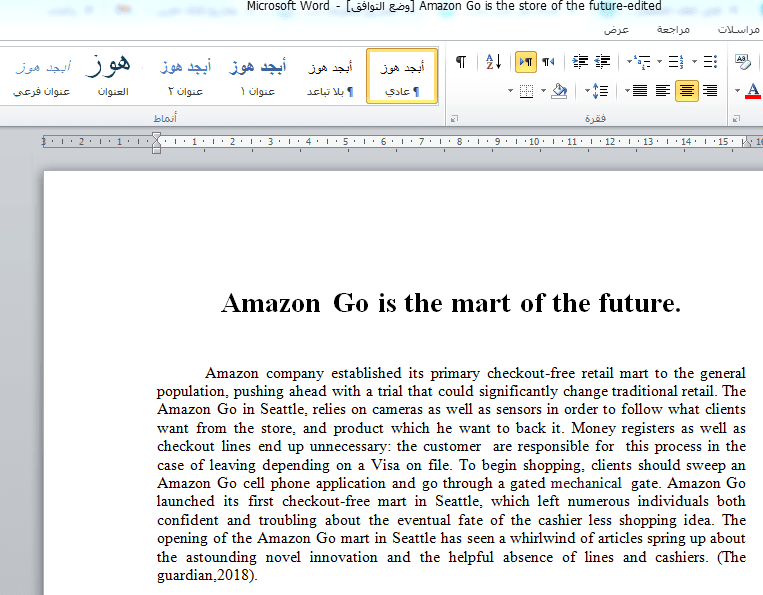The width and height of the screenshot is (763, 595).
Task: Click the first-line indent marker on ruler
Action: click(x=156, y=137)
